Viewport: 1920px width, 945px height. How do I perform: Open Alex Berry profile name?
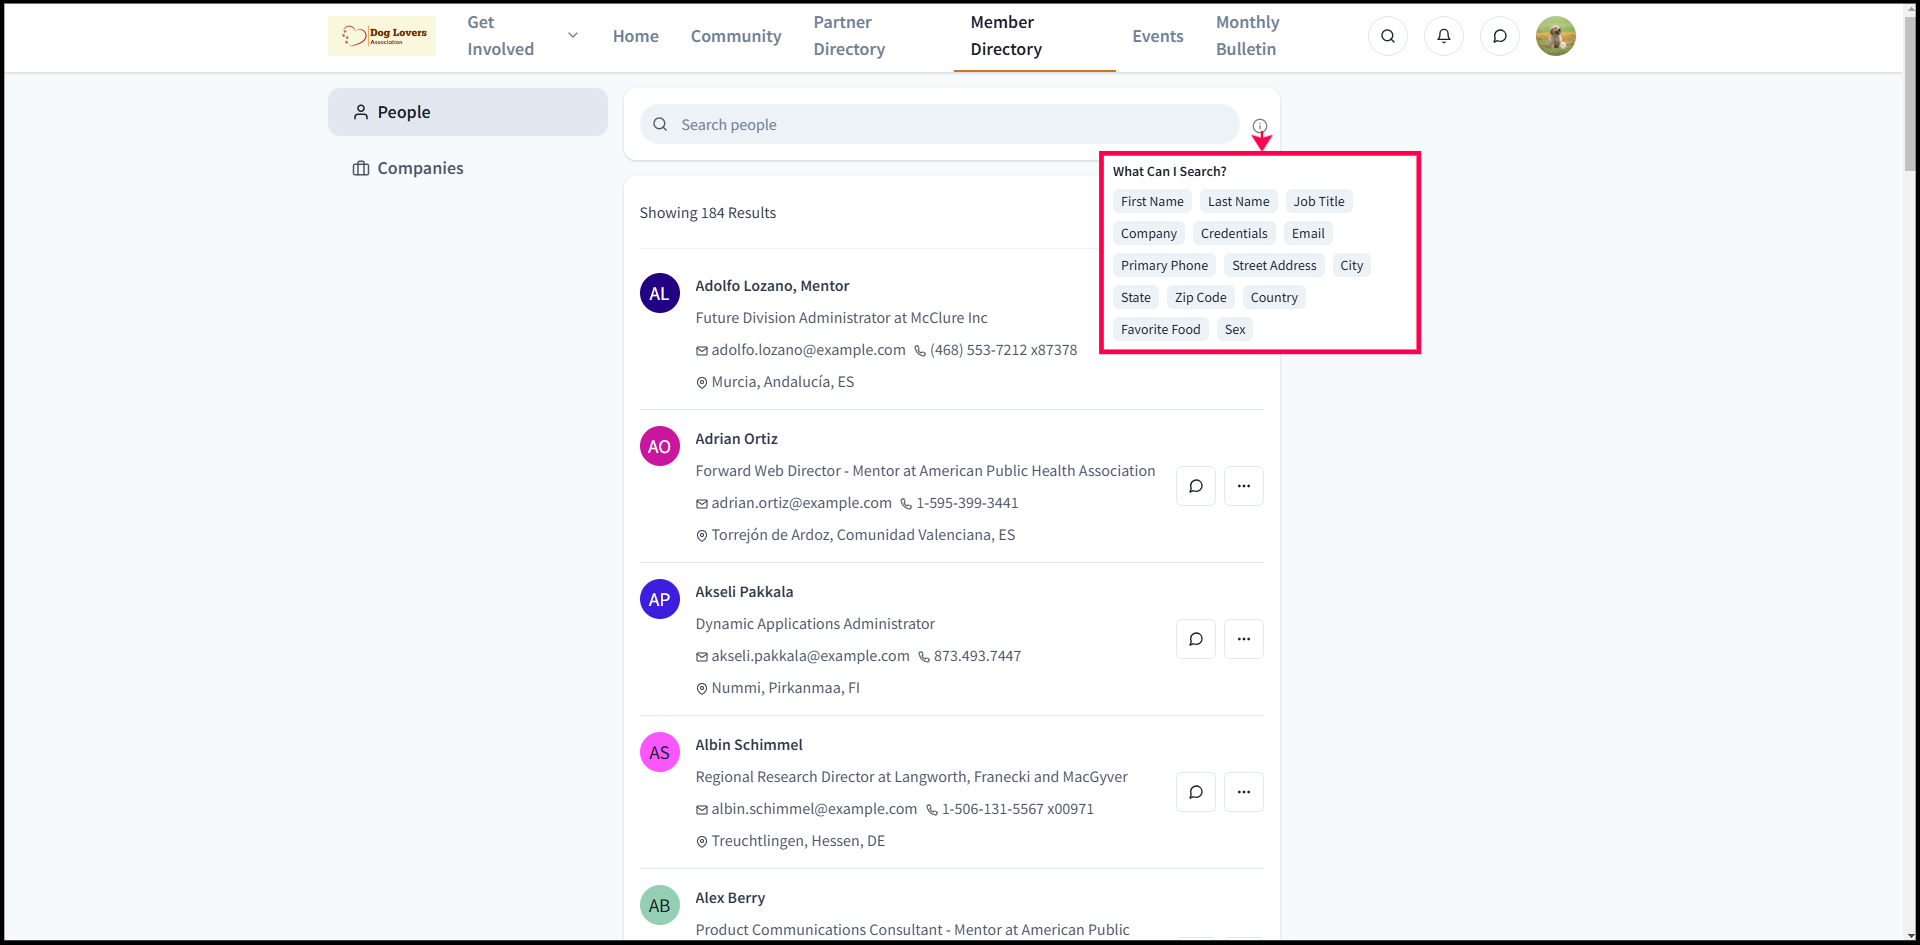[x=731, y=898]
